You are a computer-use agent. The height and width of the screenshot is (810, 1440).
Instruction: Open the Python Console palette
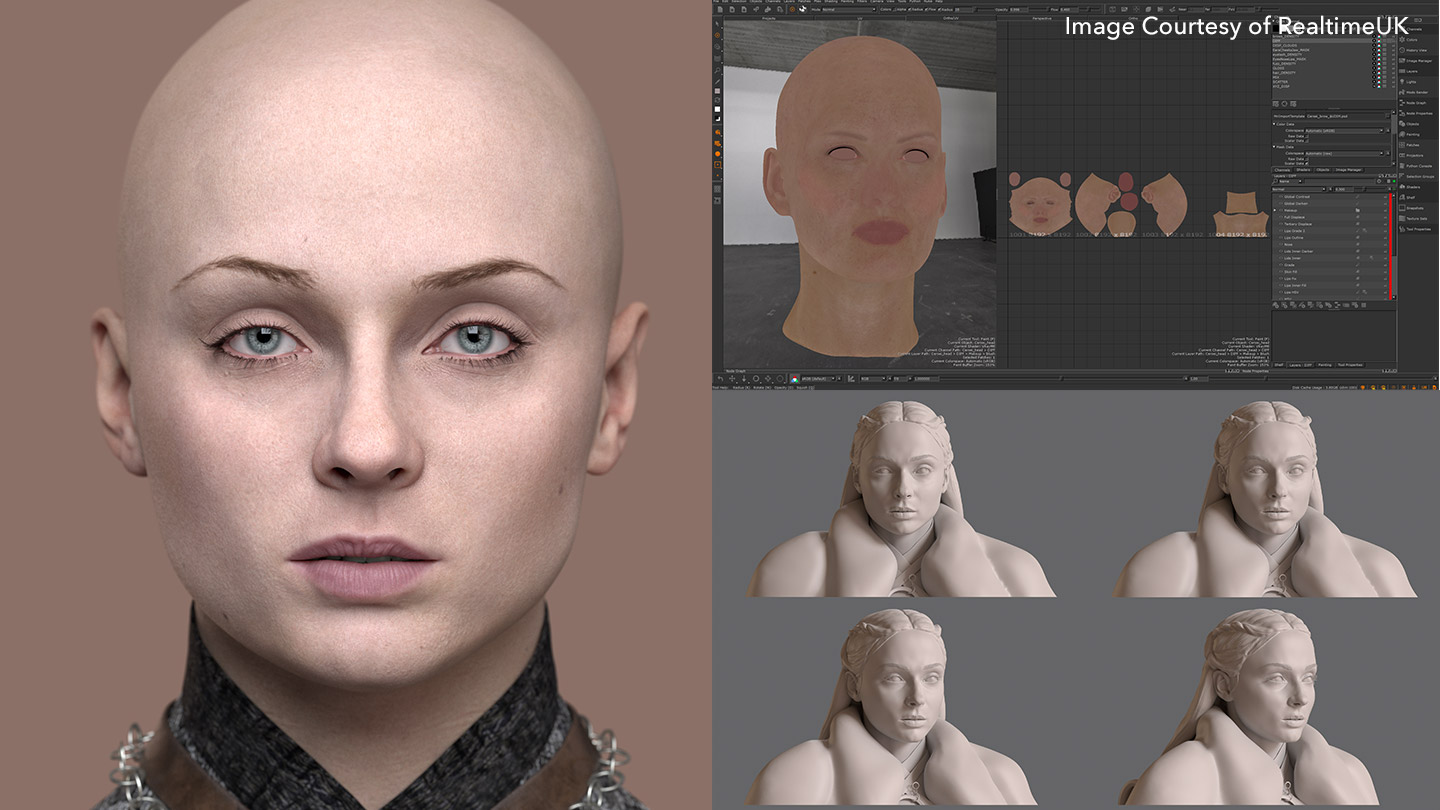point(1418,165)
